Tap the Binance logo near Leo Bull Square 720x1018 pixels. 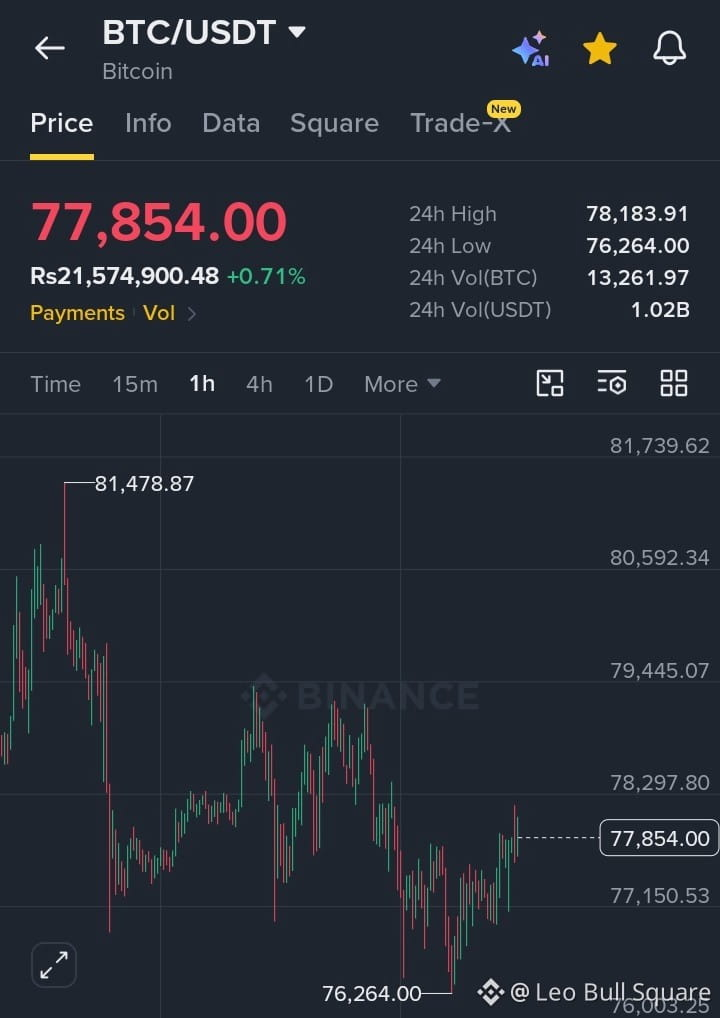pyautogui.click(x=490, y=992)
